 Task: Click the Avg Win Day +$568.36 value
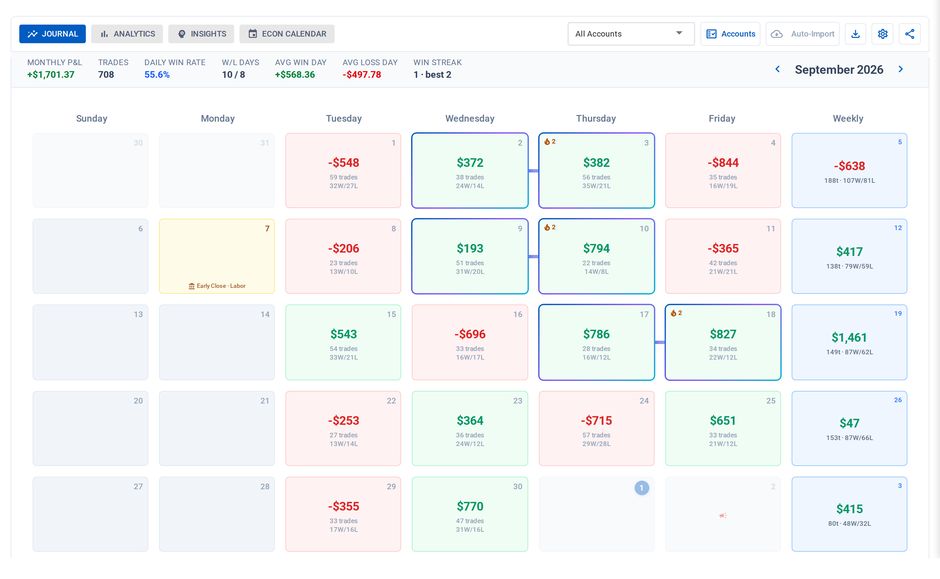coord(295,74)
